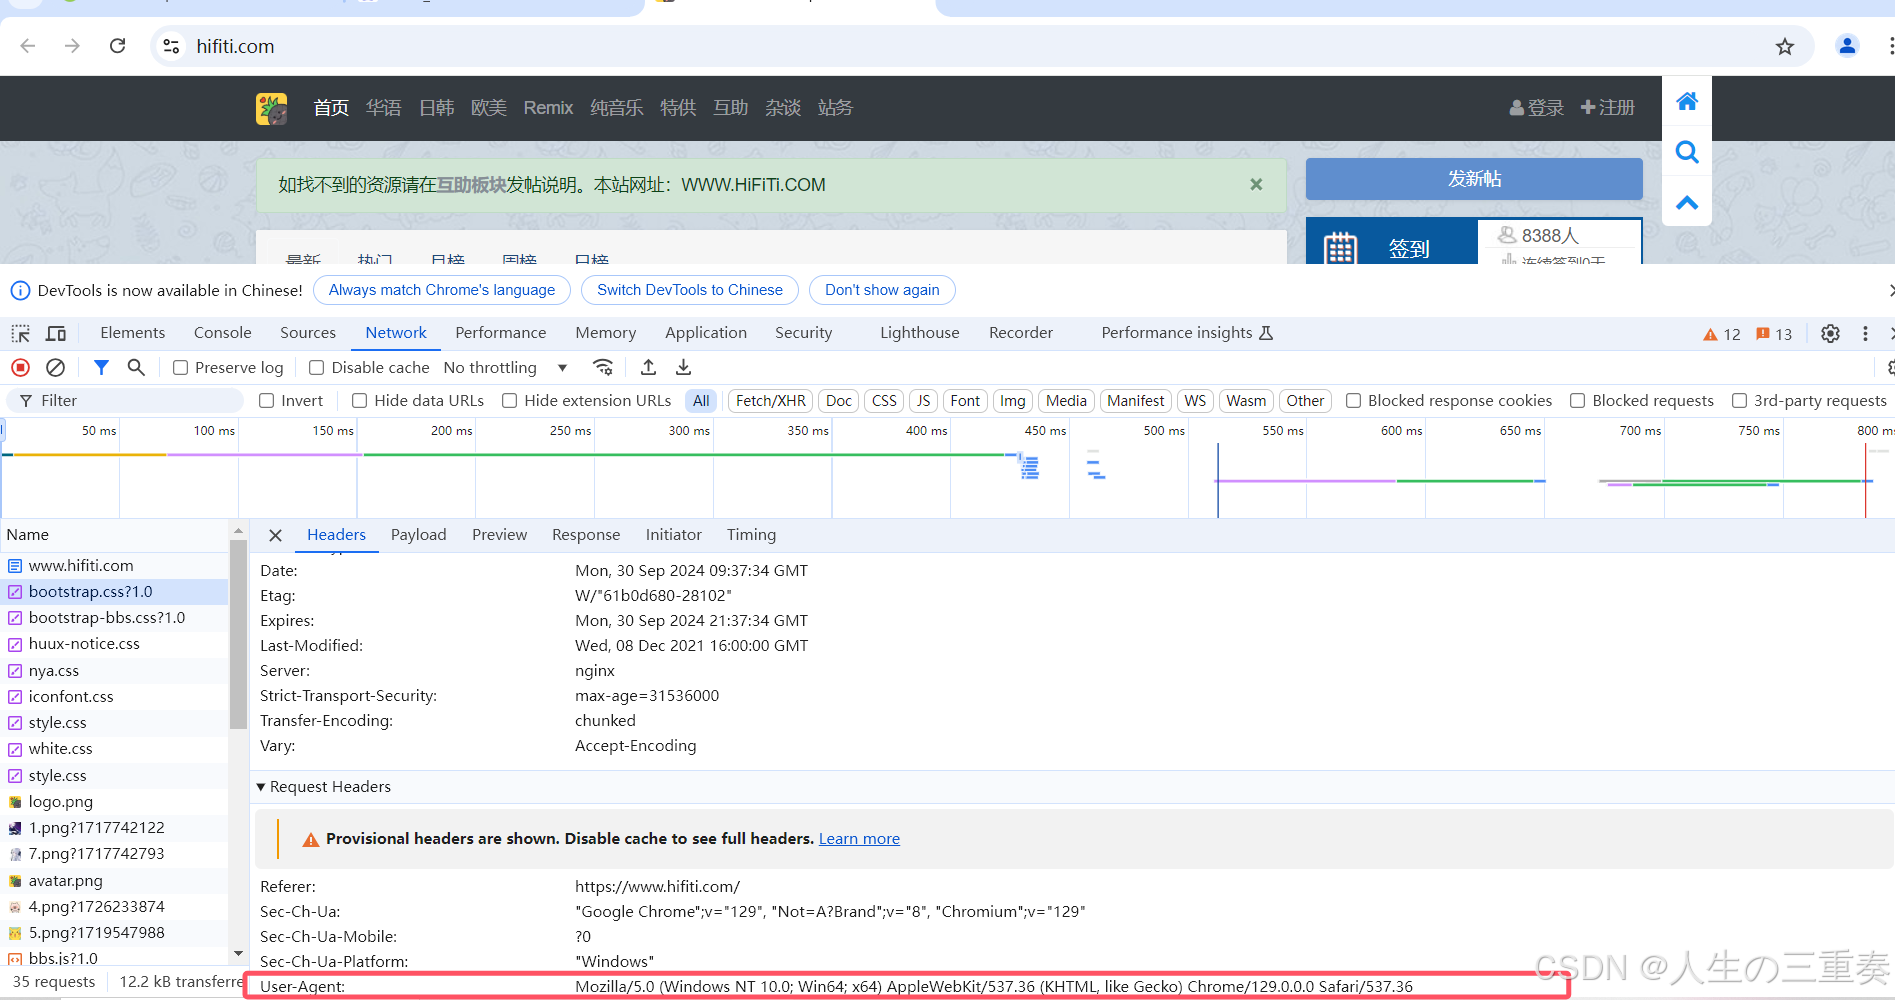
Task: Click the scroll-to-top chevron icon
Action: [1687, 203]
